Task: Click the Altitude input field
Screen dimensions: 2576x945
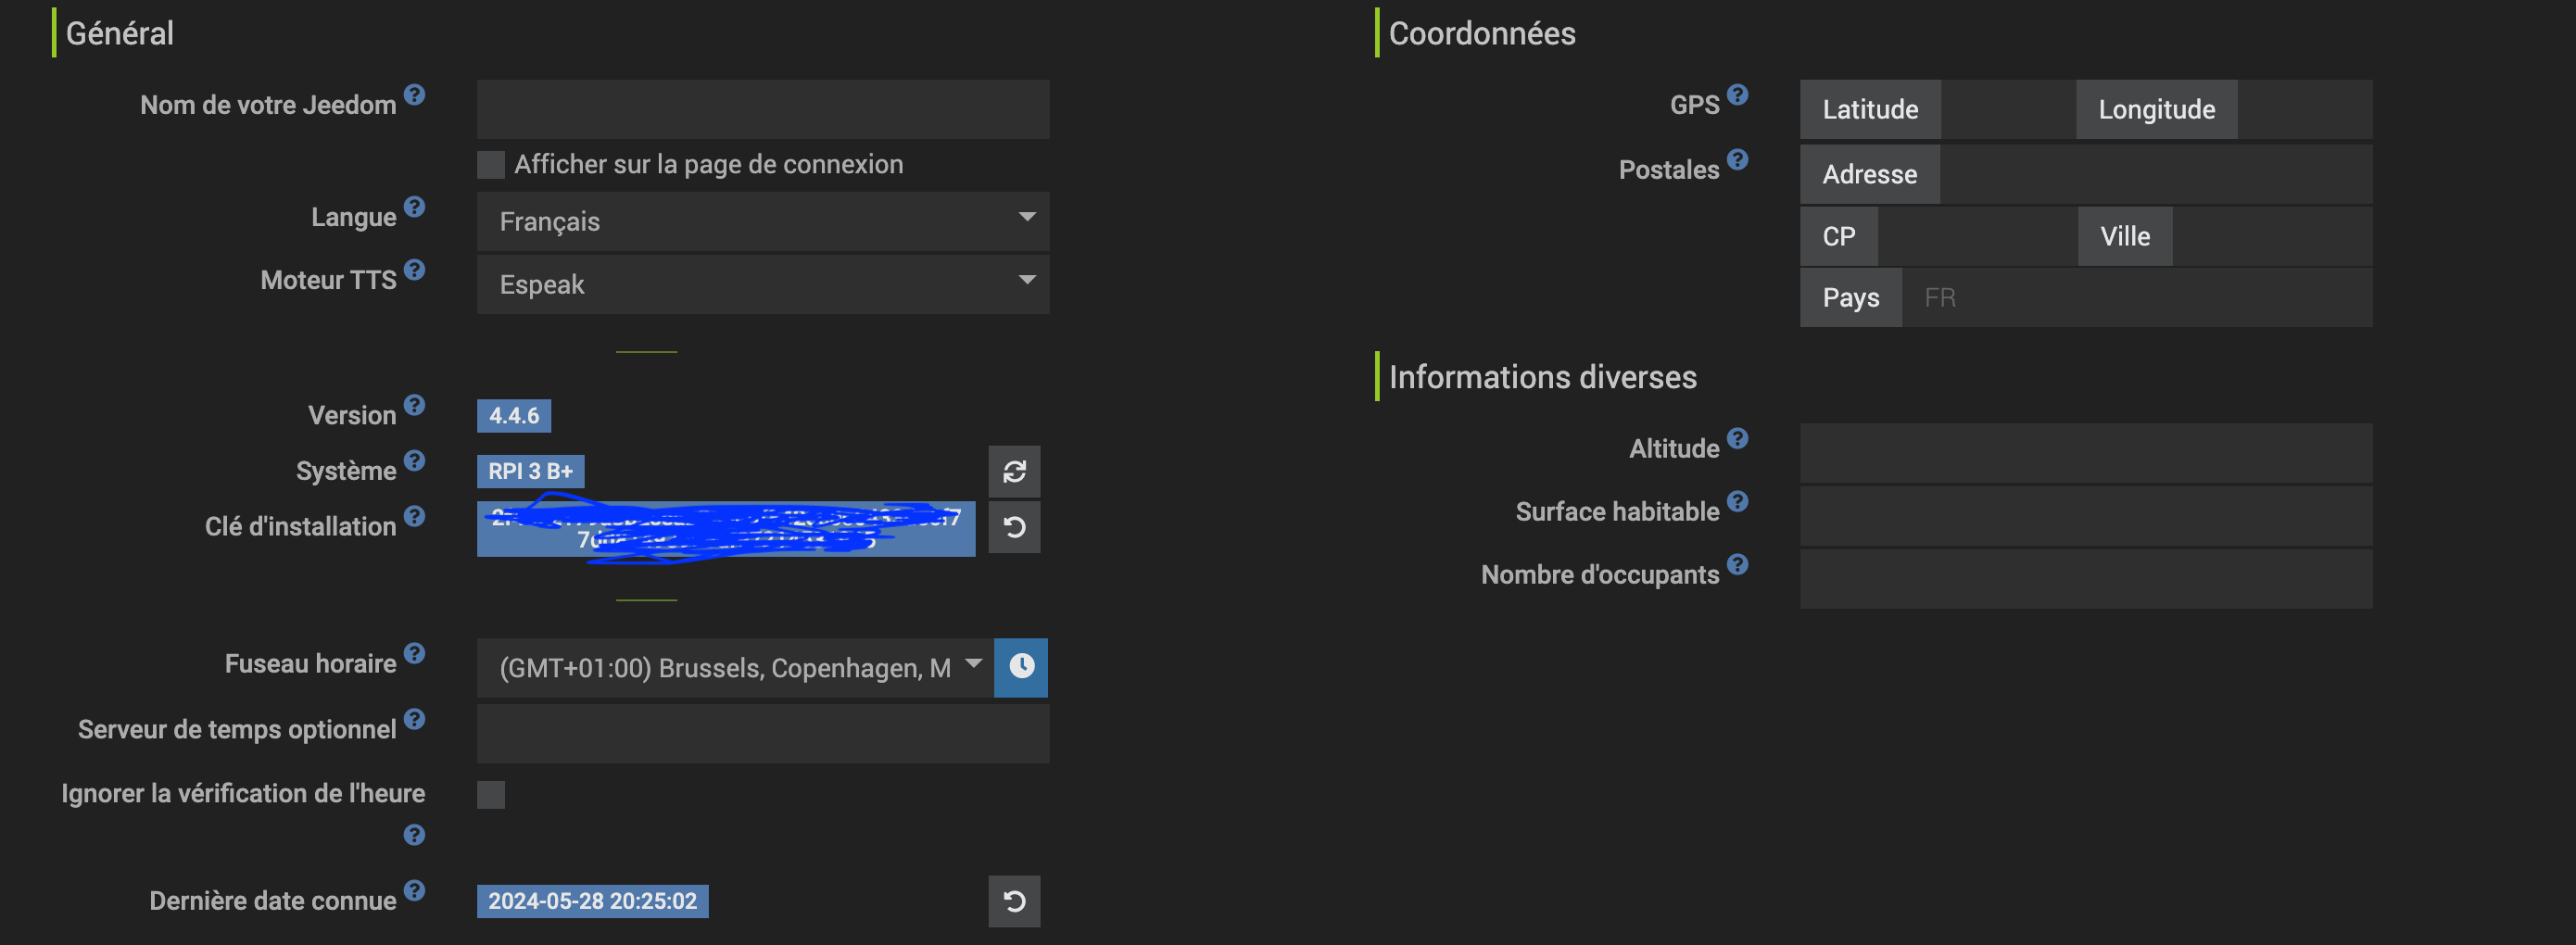Action: pyautogui.click(x=2085, y=452)
